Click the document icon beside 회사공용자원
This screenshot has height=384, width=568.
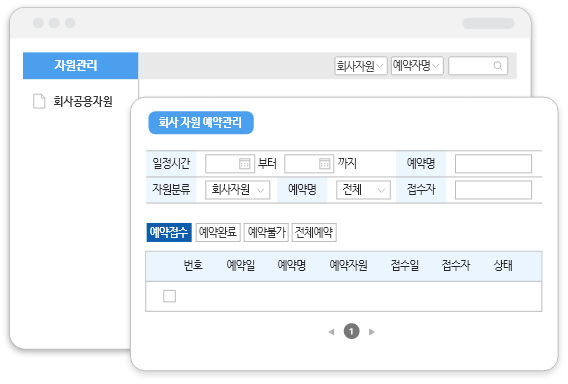click(39, 101)
